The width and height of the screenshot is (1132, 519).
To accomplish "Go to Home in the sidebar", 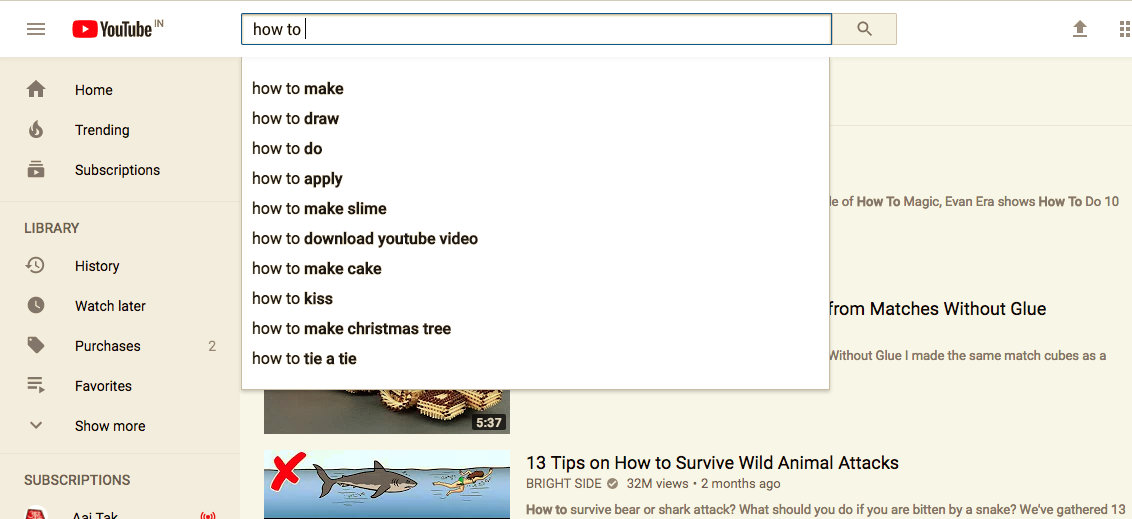I will tap(93, 90).
